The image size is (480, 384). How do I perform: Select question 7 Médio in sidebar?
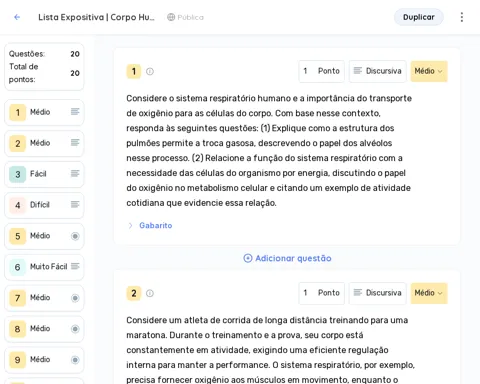coord(44,298)
